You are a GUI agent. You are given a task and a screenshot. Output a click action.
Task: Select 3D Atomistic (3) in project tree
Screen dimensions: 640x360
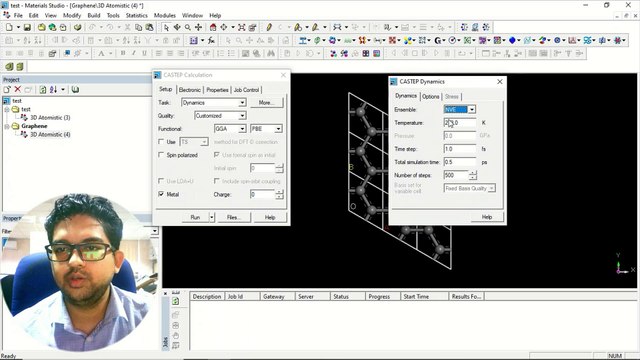pos(50,118)
